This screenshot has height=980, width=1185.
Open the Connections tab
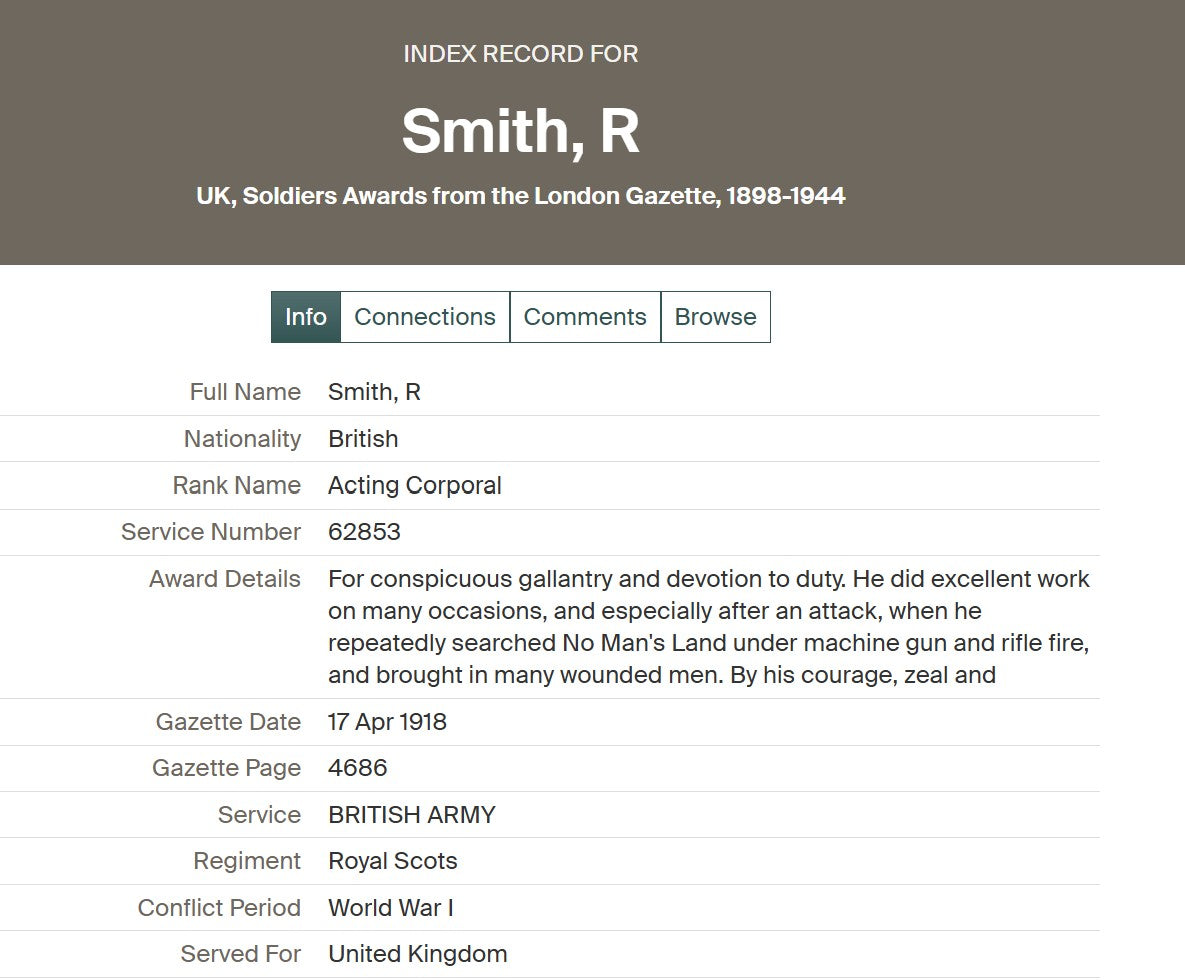(425, 317)
